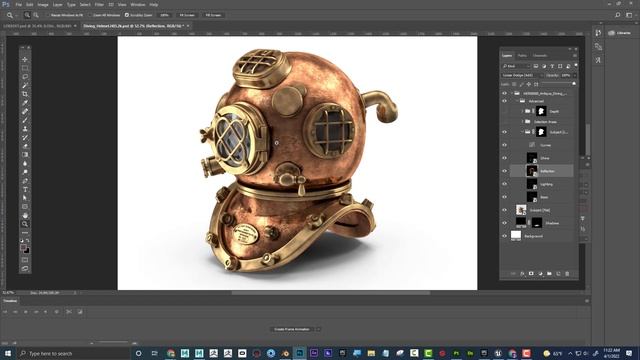Select the Magic Wand tool

click(25, 85)
